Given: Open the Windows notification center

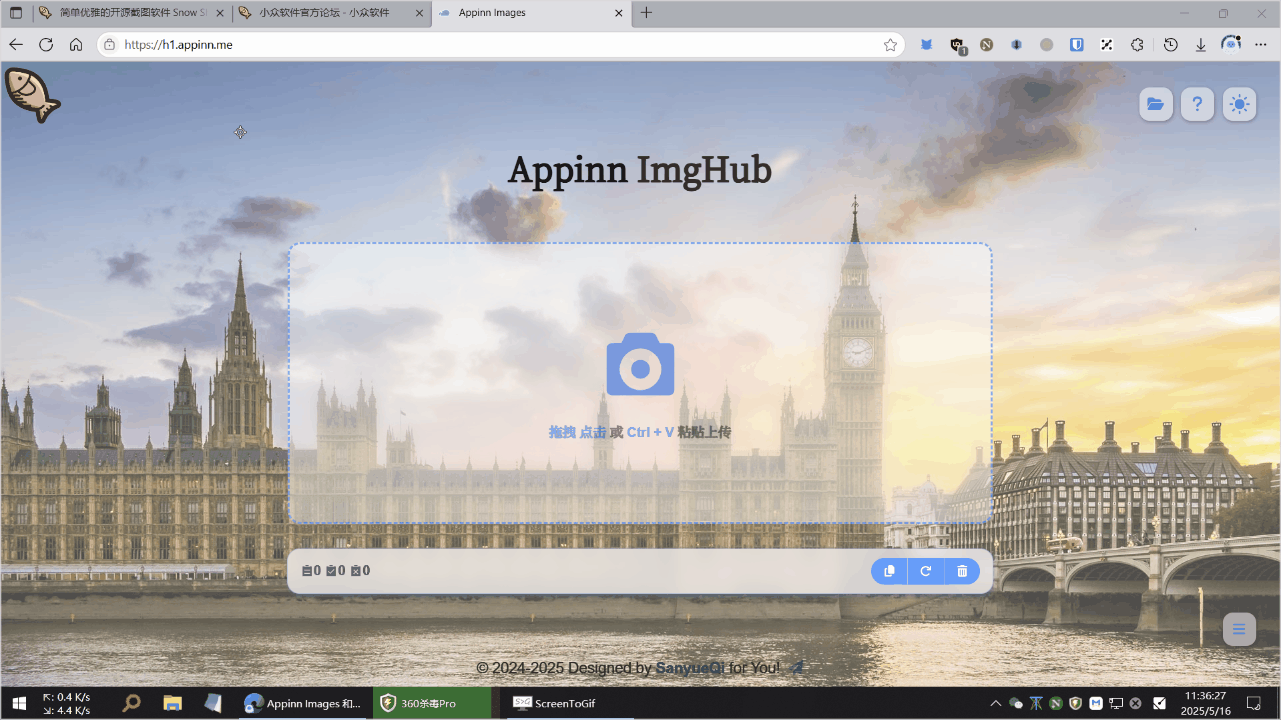Looking at the screenshot, I should [1254, 703].
